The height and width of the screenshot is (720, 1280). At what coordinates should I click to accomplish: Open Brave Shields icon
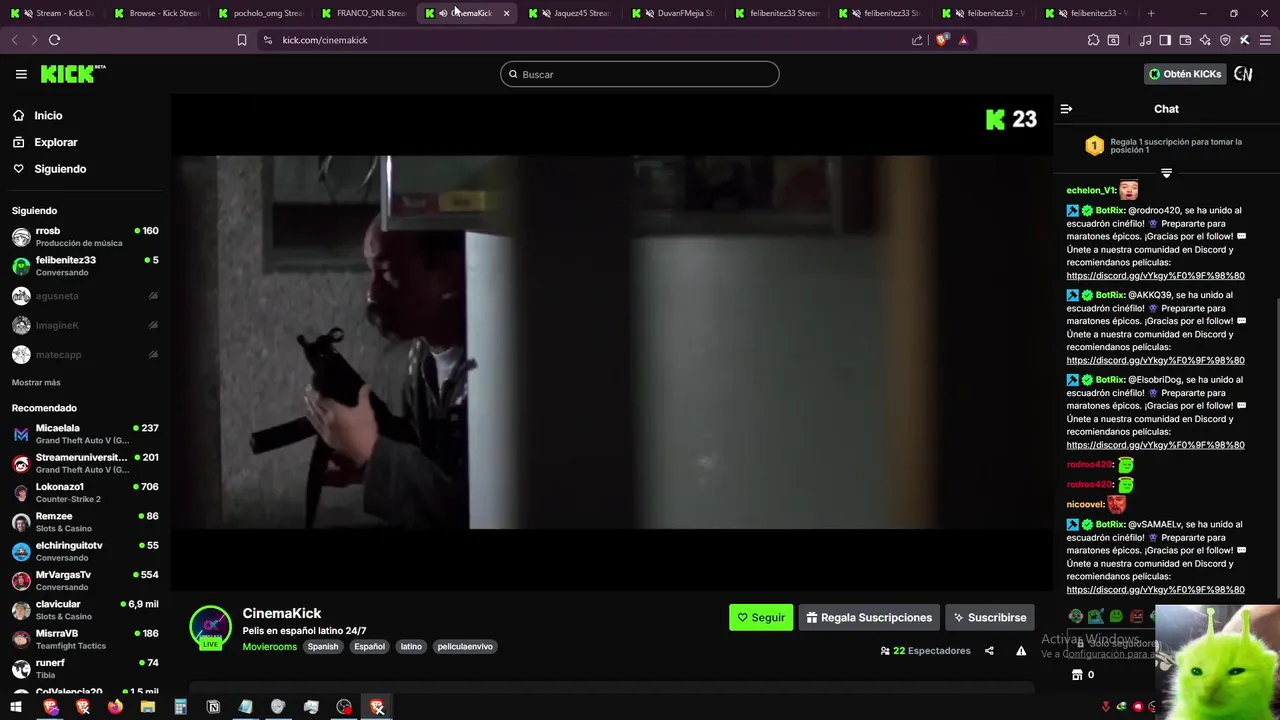pos(942,40)
